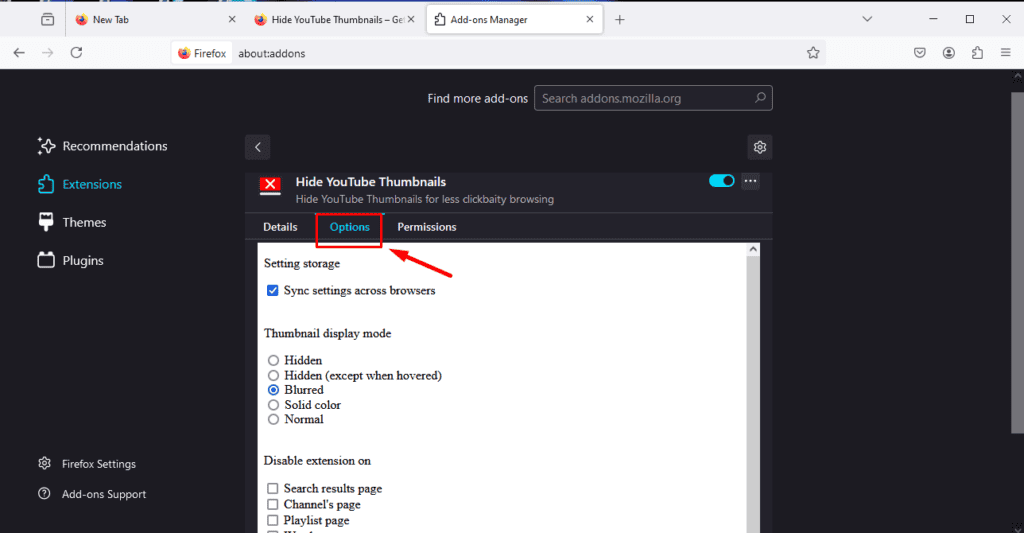Check Search results page checkbox
1024x533 pixels.
point(272,489)
